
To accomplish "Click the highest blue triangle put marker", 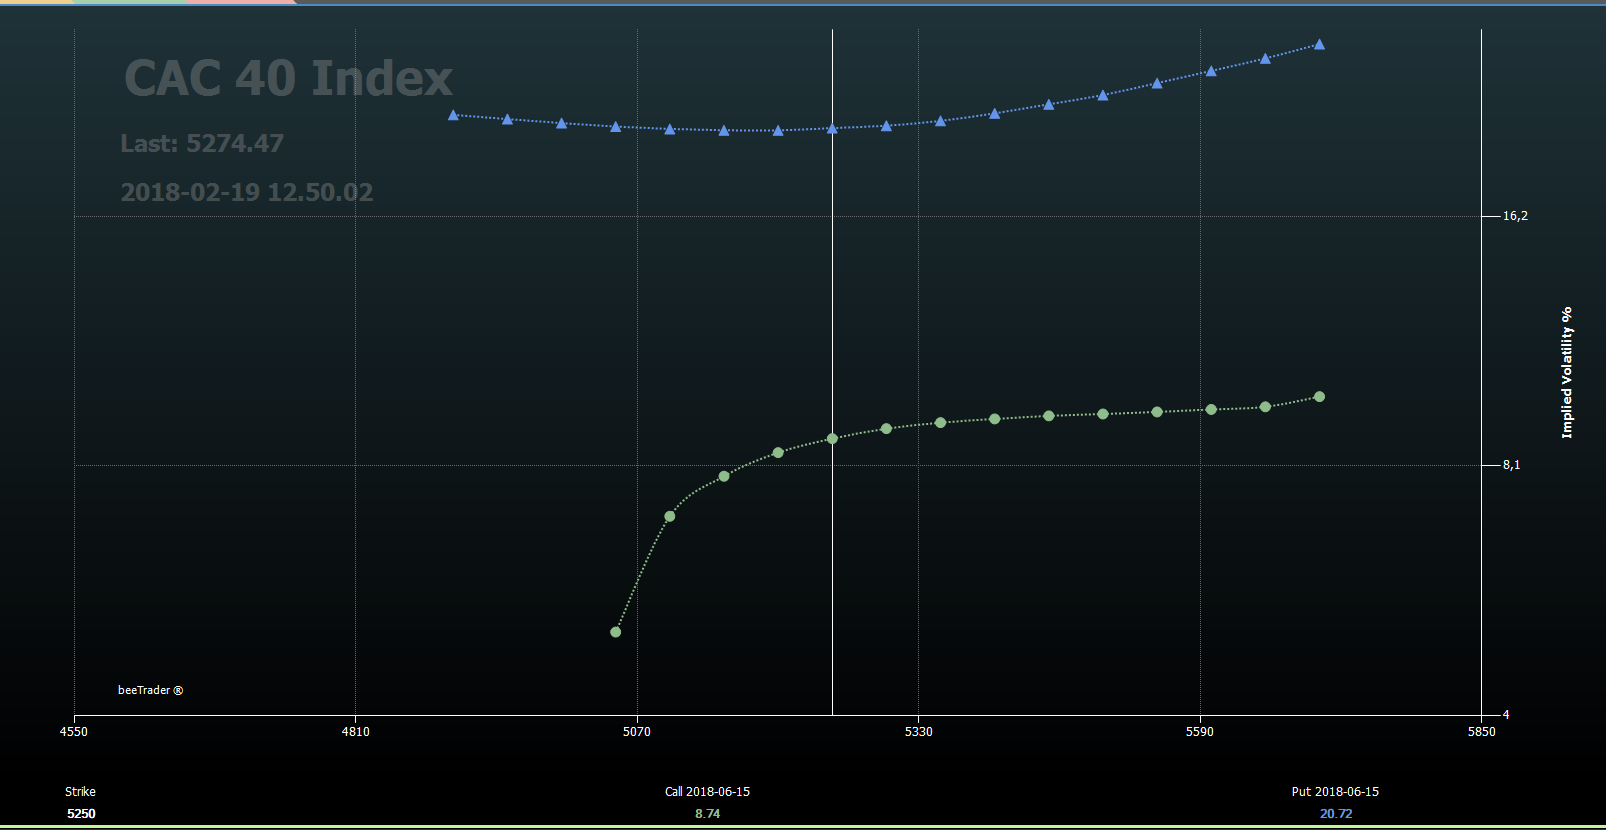I will [x=1319, y=45].
